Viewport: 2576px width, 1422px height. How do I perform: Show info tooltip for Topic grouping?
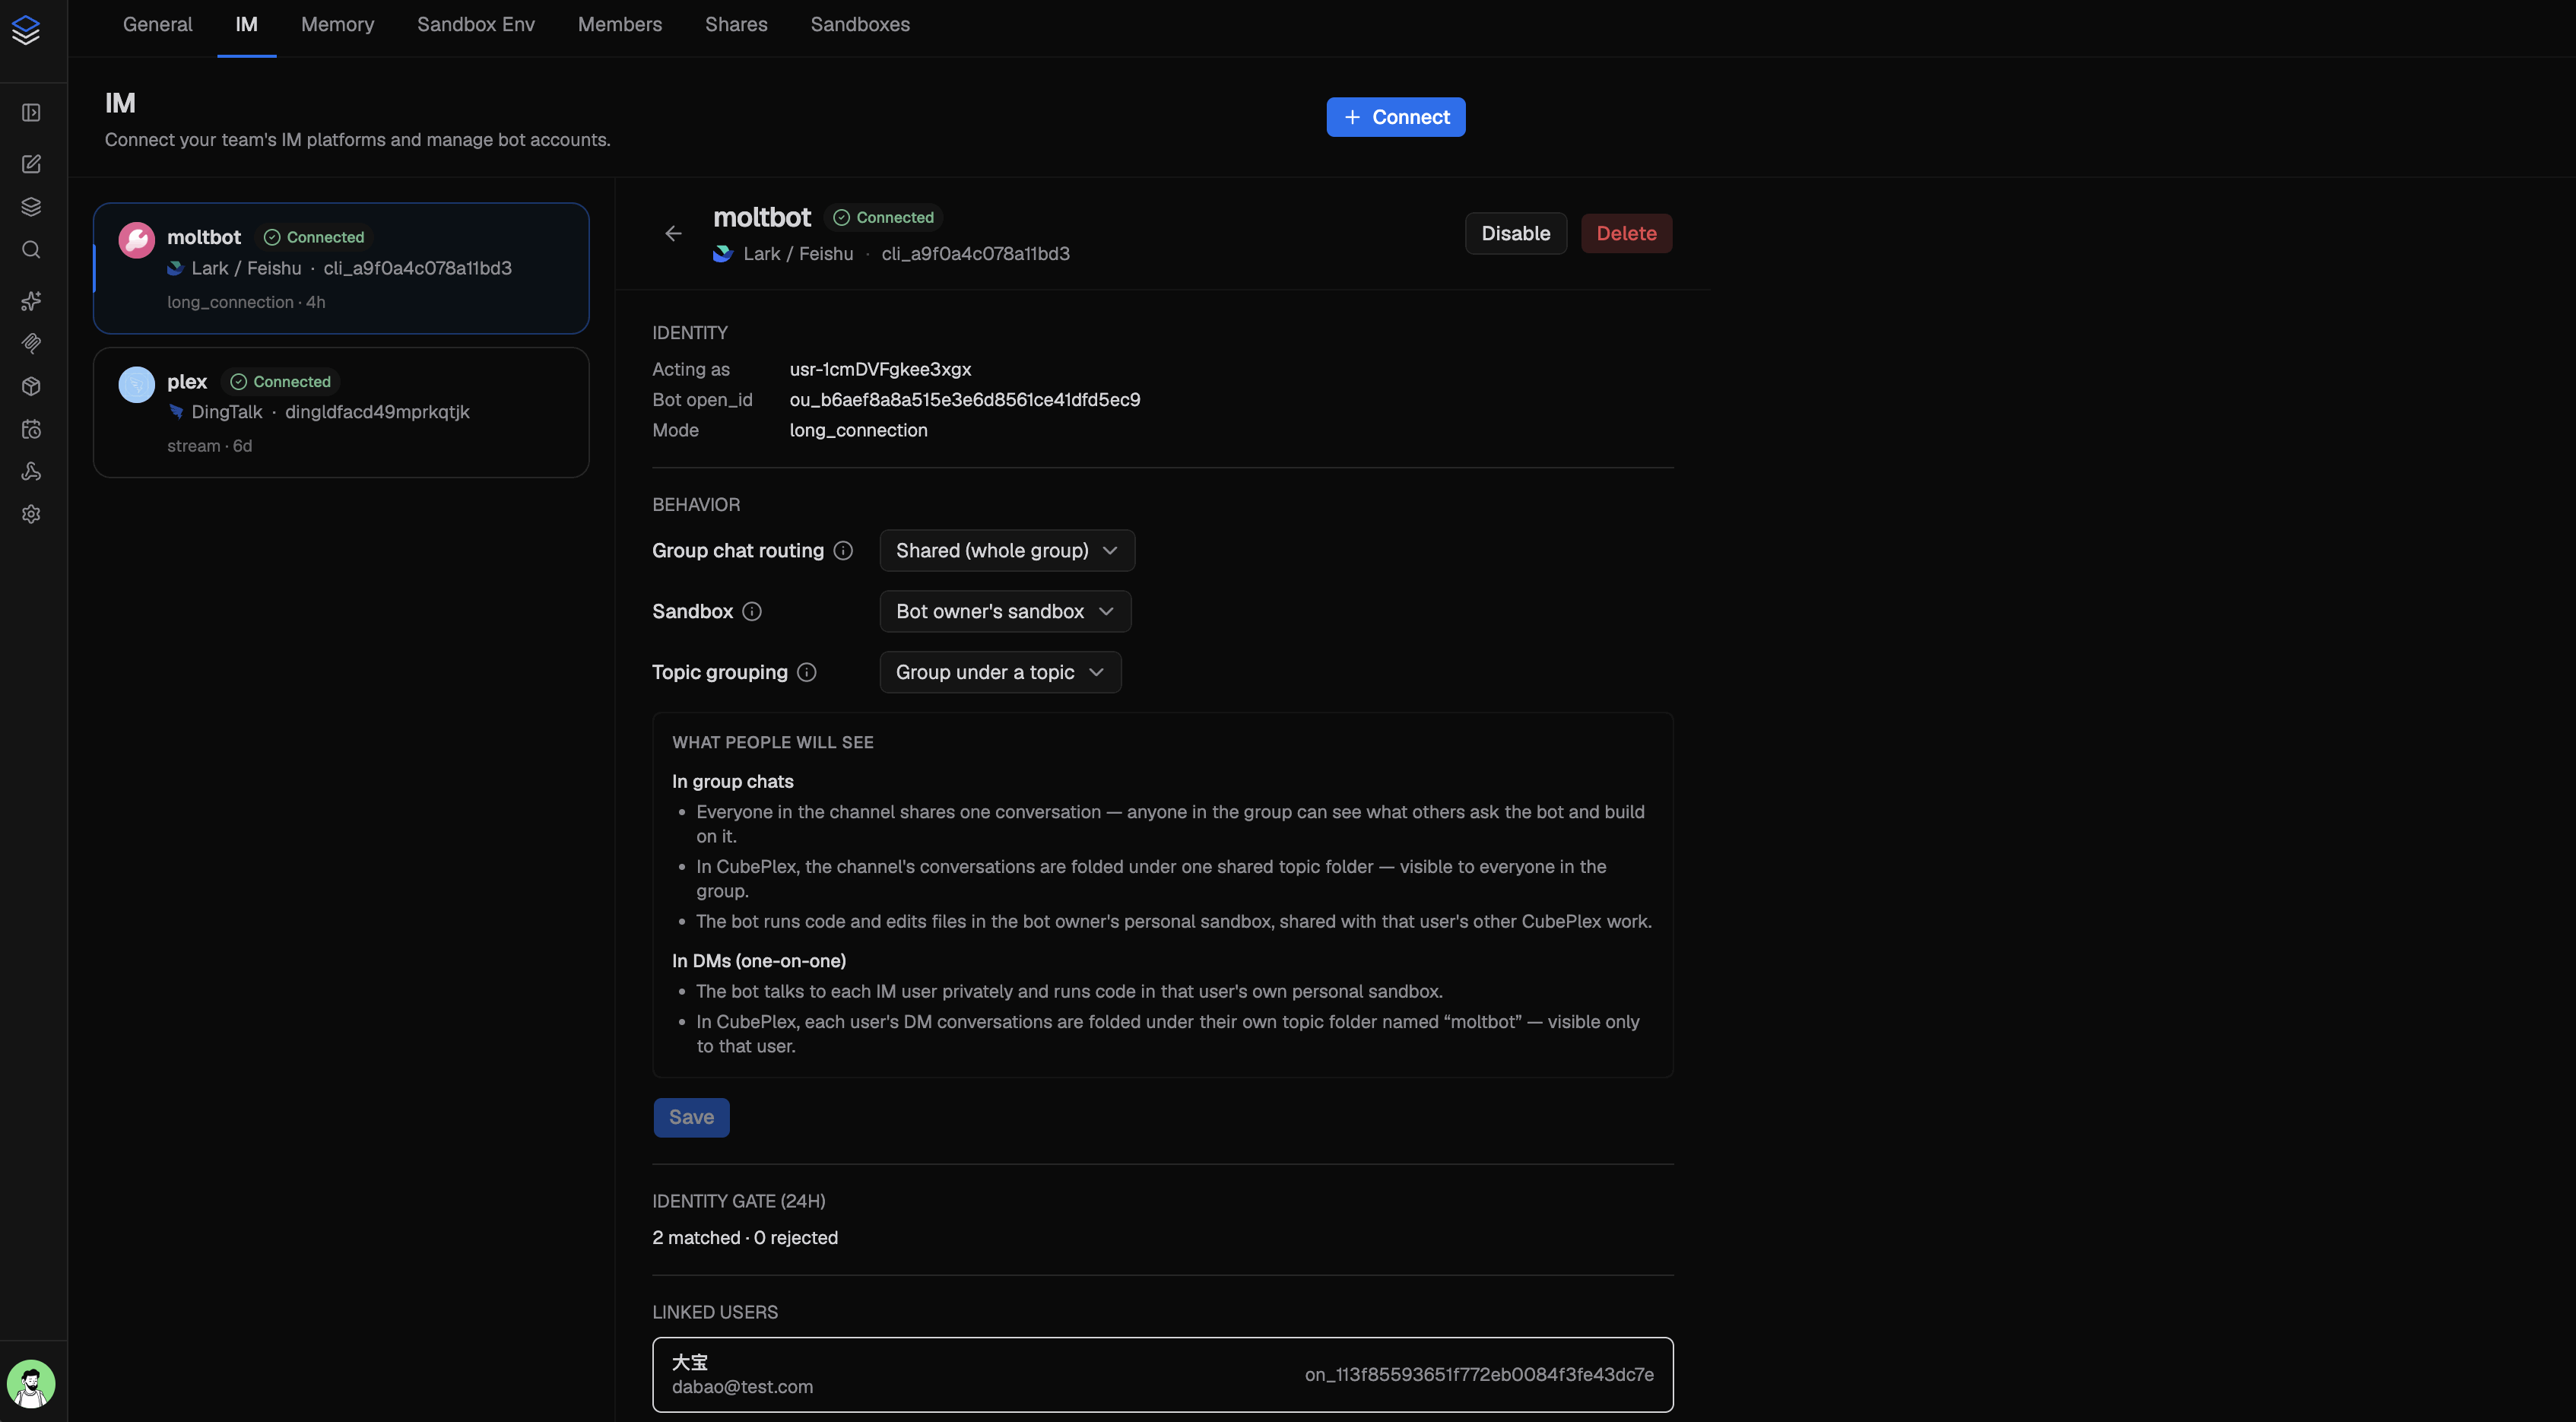point(807,672)
